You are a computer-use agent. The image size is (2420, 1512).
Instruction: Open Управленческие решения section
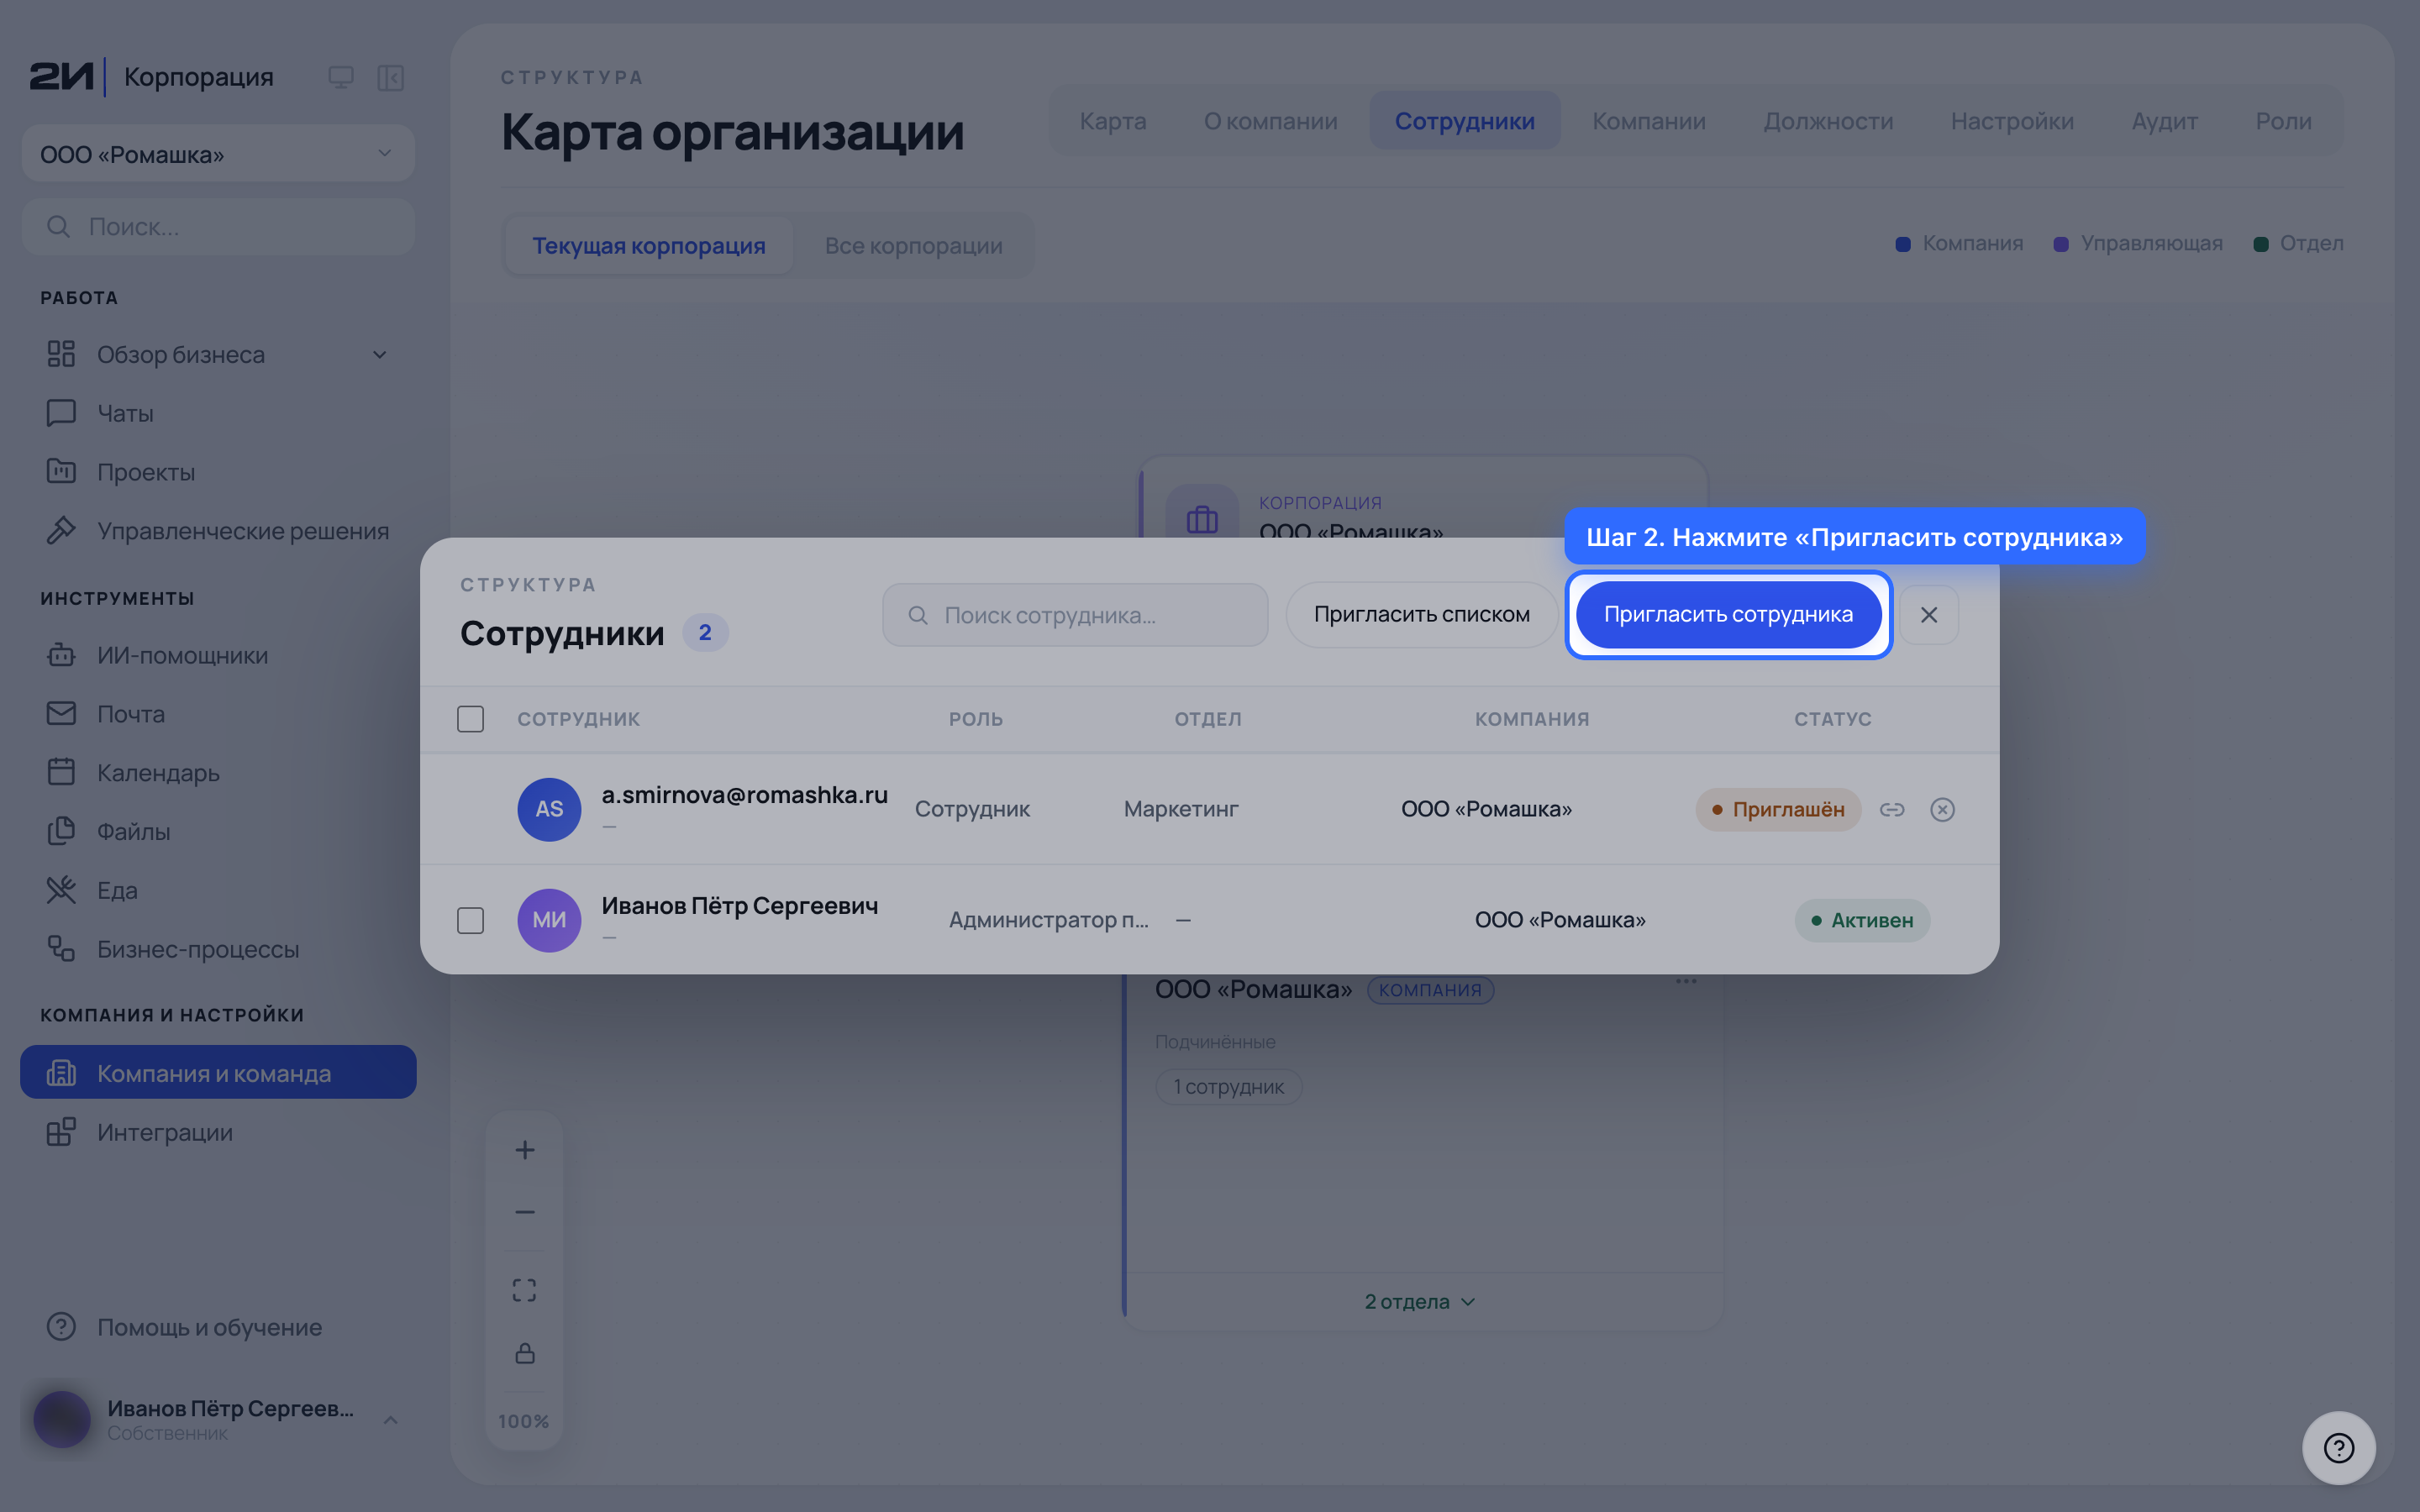click(218, 531)
